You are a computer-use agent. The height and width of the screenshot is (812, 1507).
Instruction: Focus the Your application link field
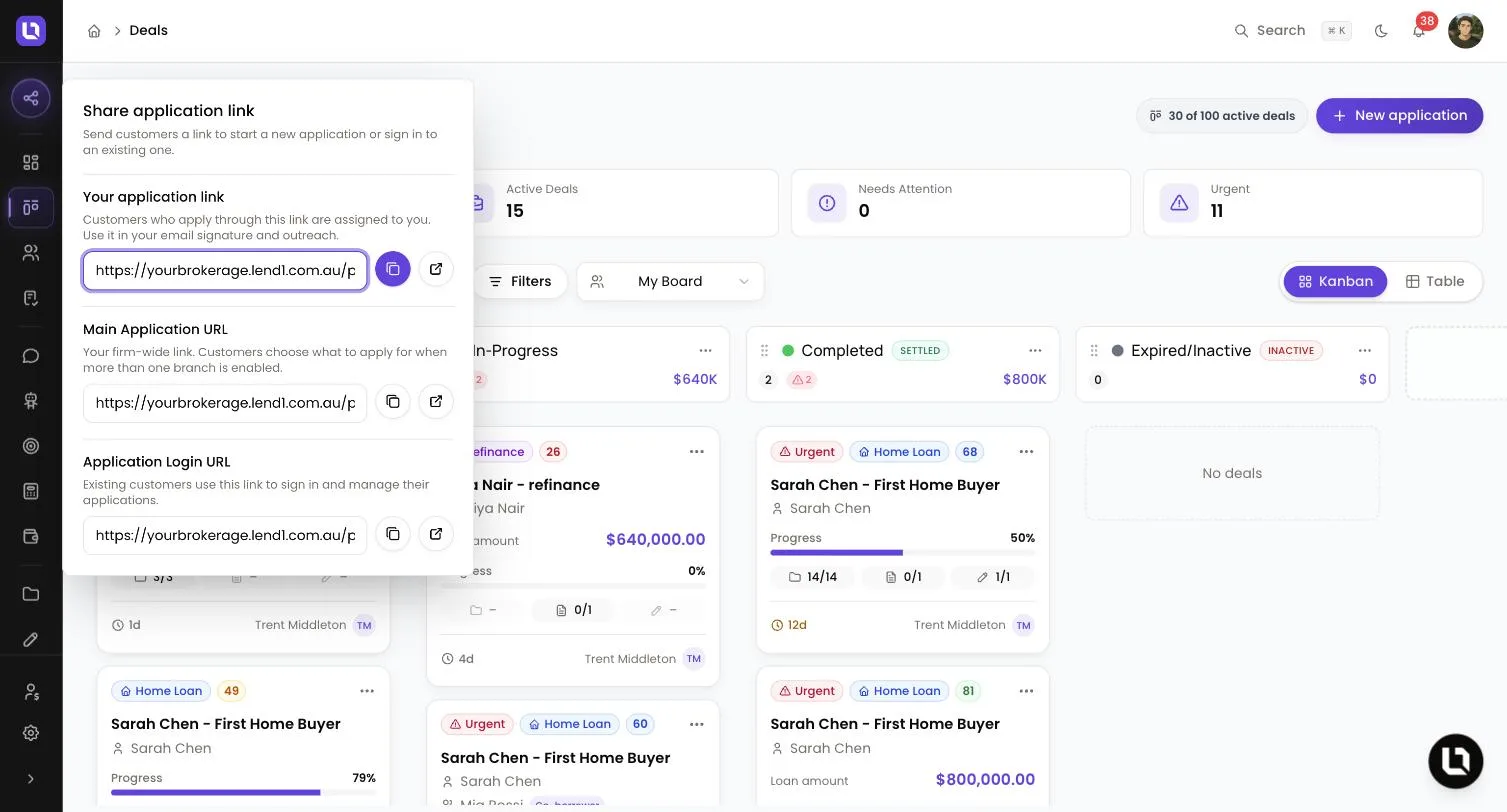pos(225,270)
